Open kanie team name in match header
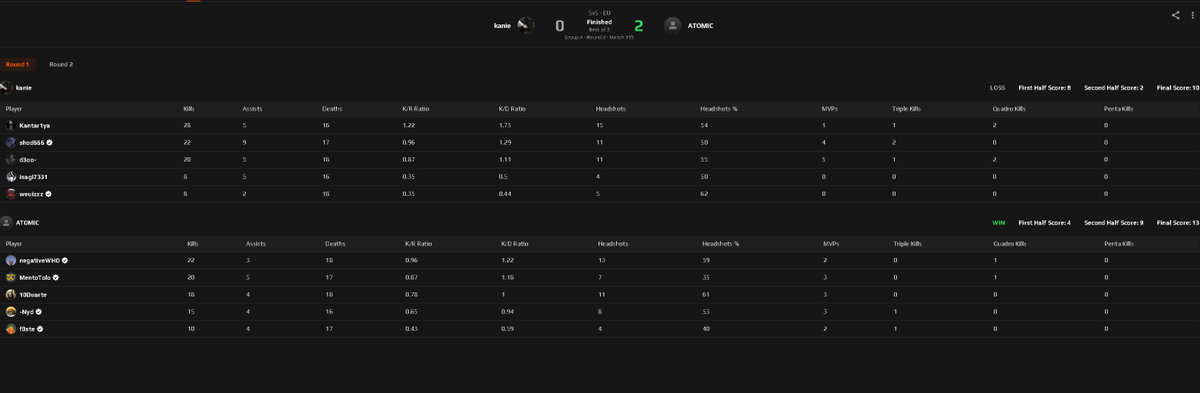The height and width of the screenshot is (393, 1200). tap(502, 25)
